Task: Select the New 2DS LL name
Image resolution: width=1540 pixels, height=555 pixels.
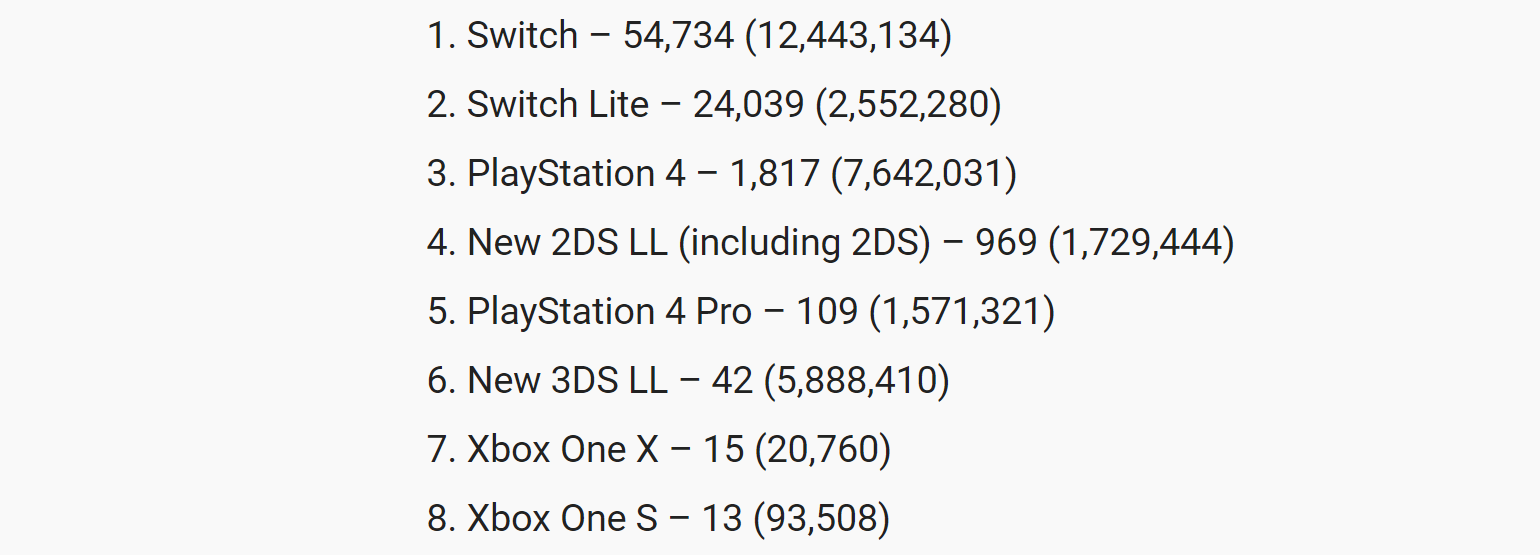Action: pos(567,243)
